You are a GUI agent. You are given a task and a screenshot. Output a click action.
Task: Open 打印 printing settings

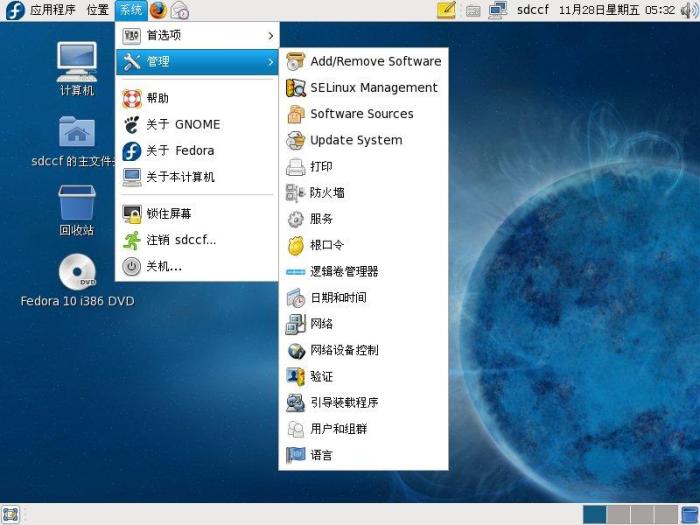[363, 167]
